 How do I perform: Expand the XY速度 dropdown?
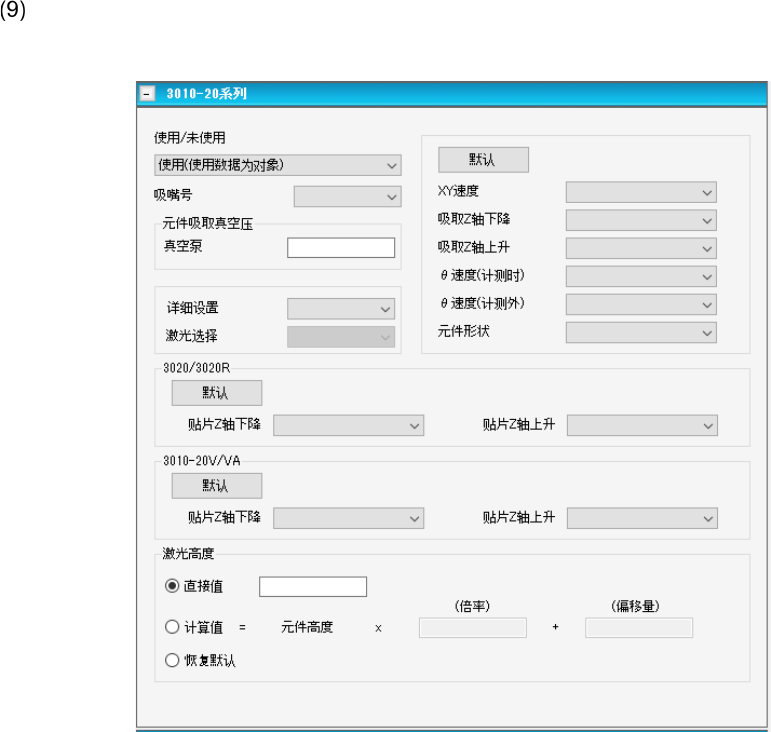click(641, 192)
